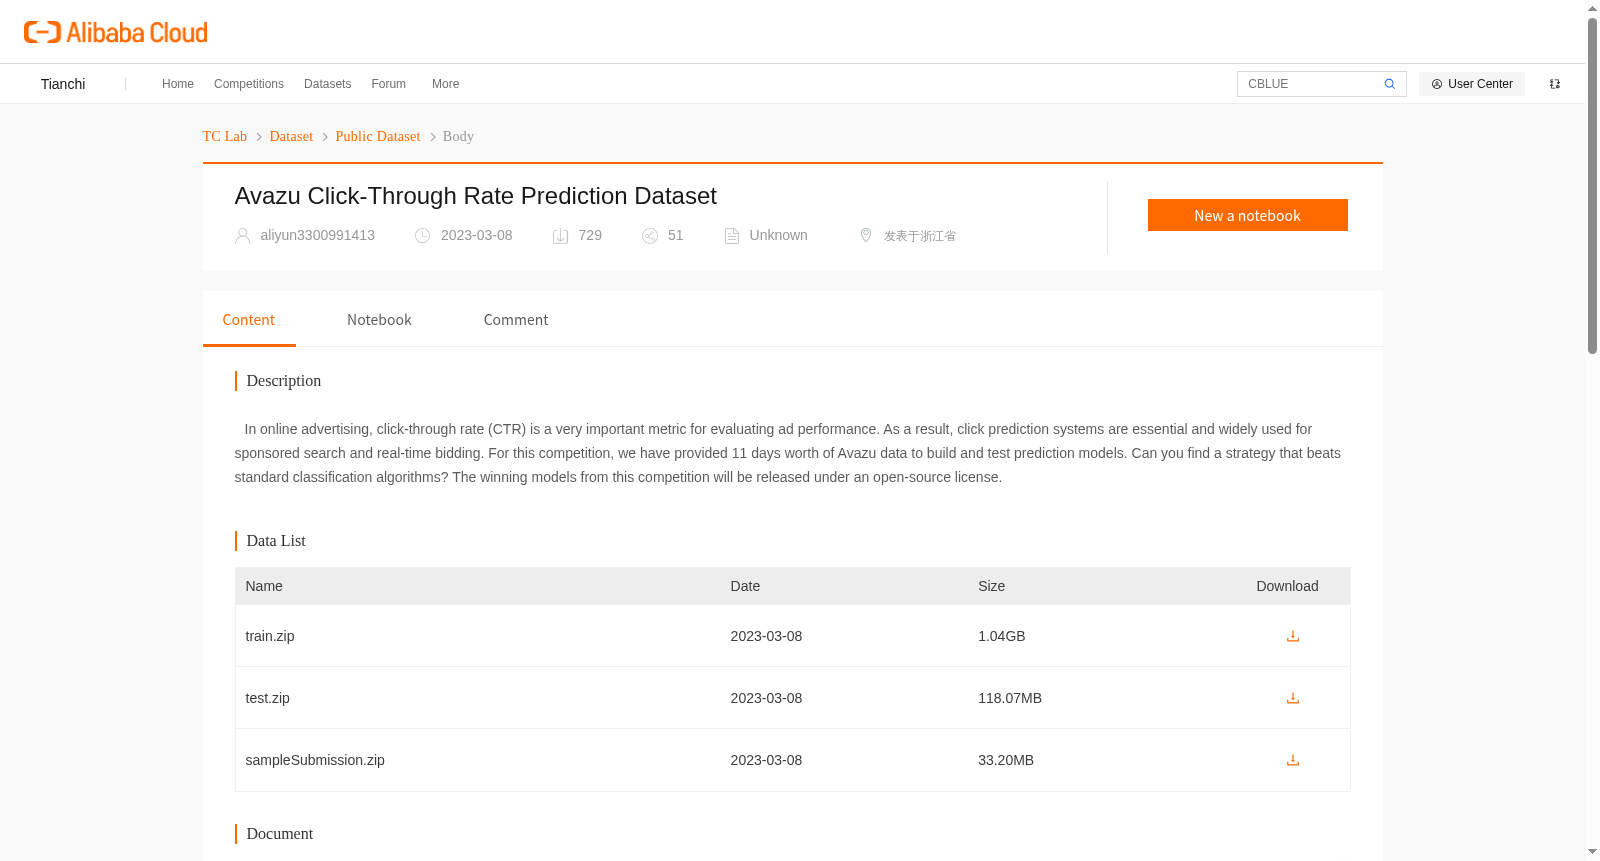Image resolution: width=1600 pixels, height=861 pixels.
Task: Switch to the Content tab
Action: tap(249, 320)
